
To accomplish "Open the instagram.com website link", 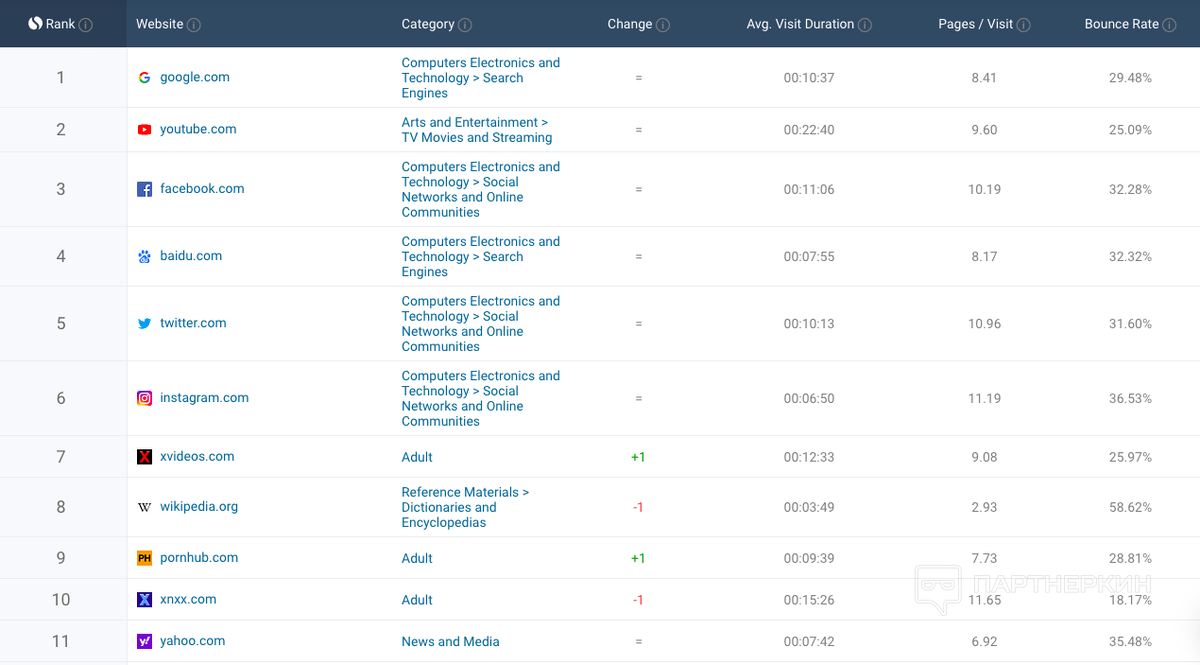I will point(204,397).
